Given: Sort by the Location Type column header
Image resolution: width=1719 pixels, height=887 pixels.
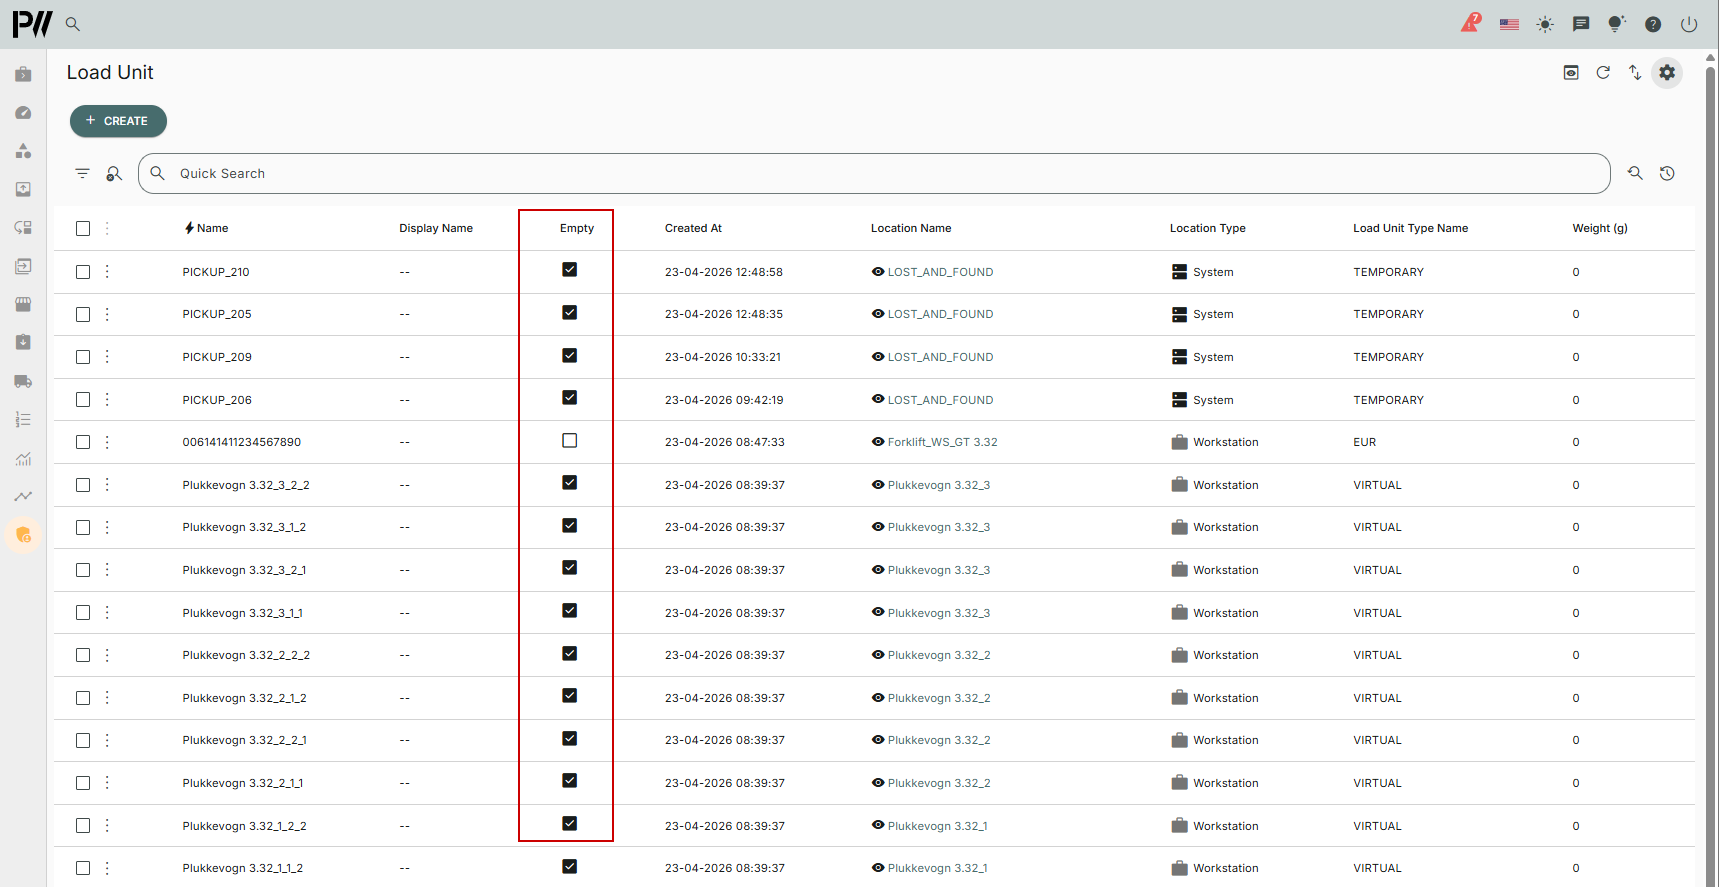Looking at the screenshot, I should click(1207, 228).
